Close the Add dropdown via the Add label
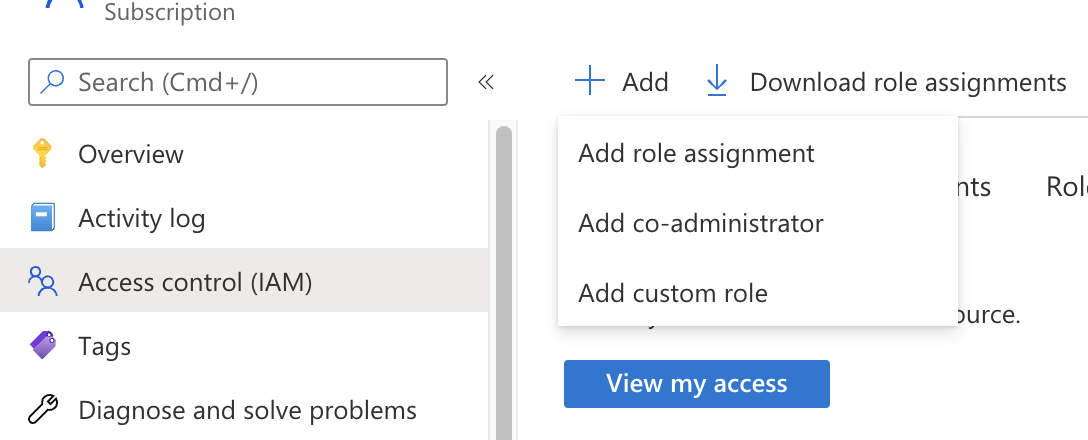The width and height of the screenshot is (1088, 440). (645, 82)
